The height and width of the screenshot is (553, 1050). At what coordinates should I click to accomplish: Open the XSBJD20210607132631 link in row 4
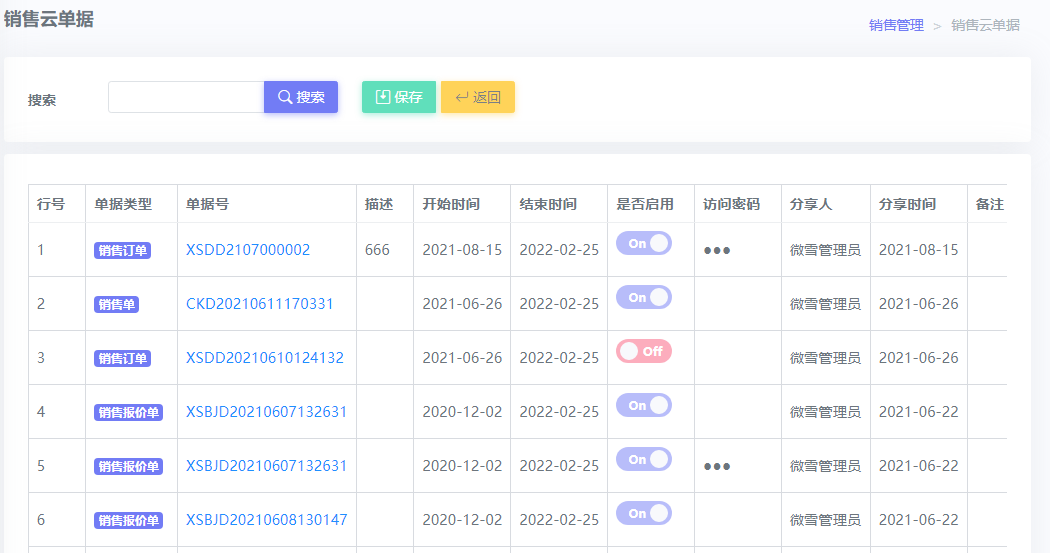coord(267,412)
